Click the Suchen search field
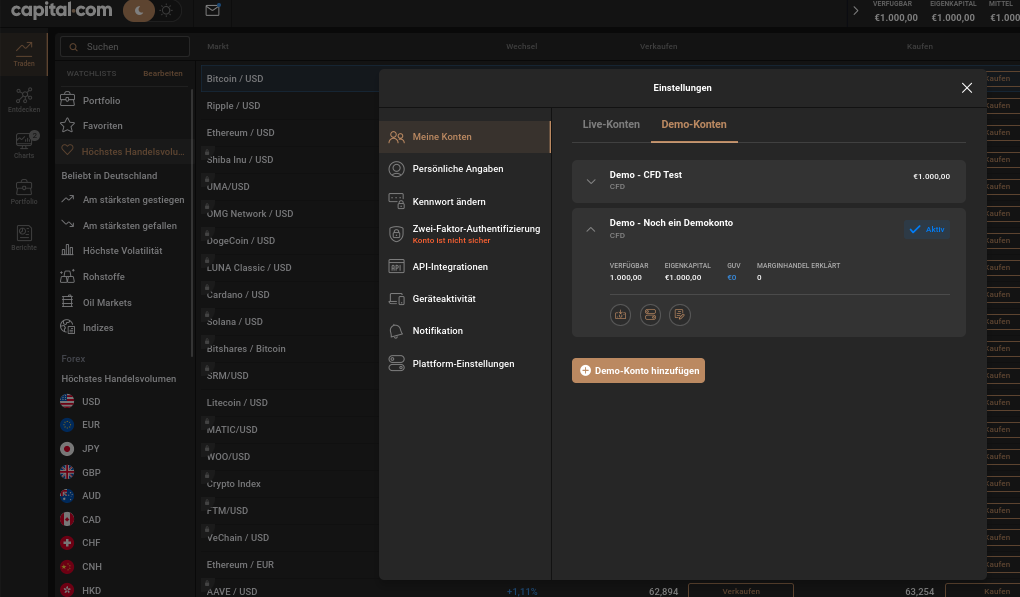The image size is (1020, 597). [x=125, y=47]
